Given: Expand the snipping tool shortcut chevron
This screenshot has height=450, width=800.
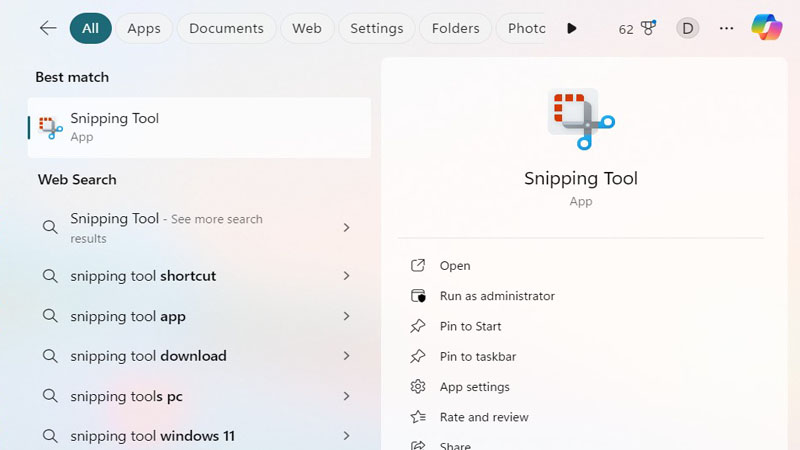Looking at the screenshot, I should coord(346,276).
